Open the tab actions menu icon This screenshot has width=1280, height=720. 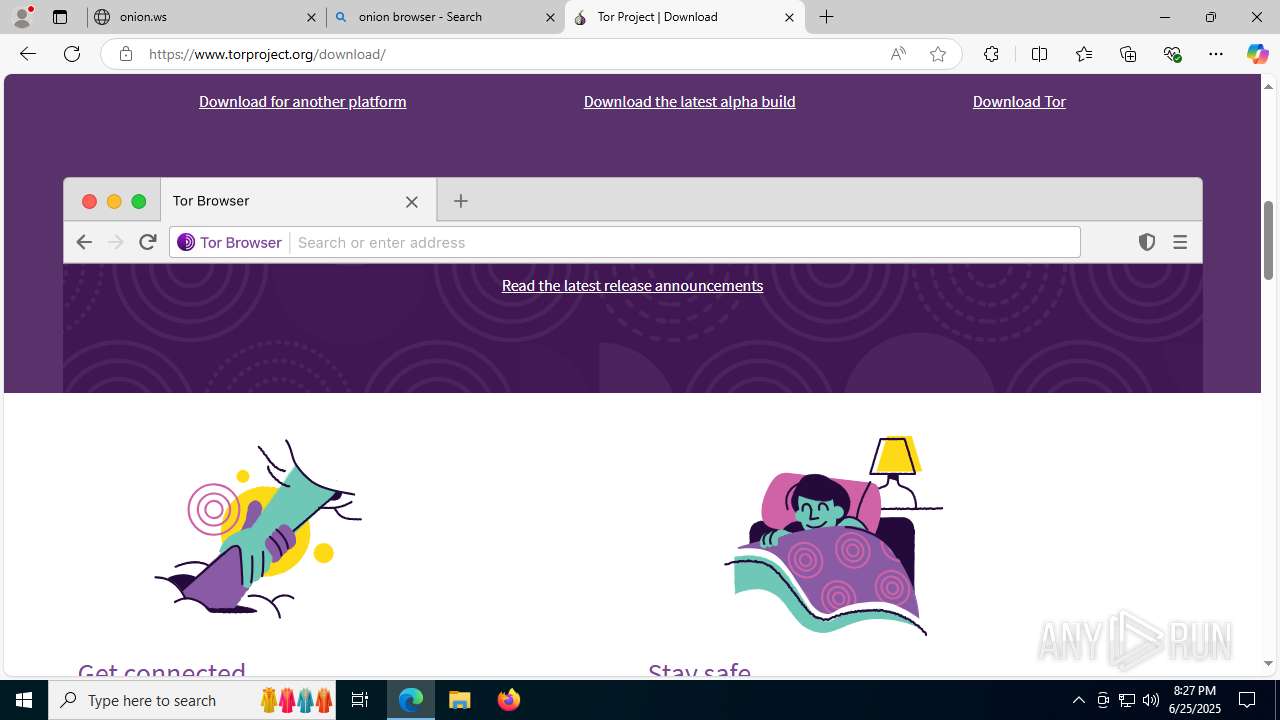(x=60, y=17)
